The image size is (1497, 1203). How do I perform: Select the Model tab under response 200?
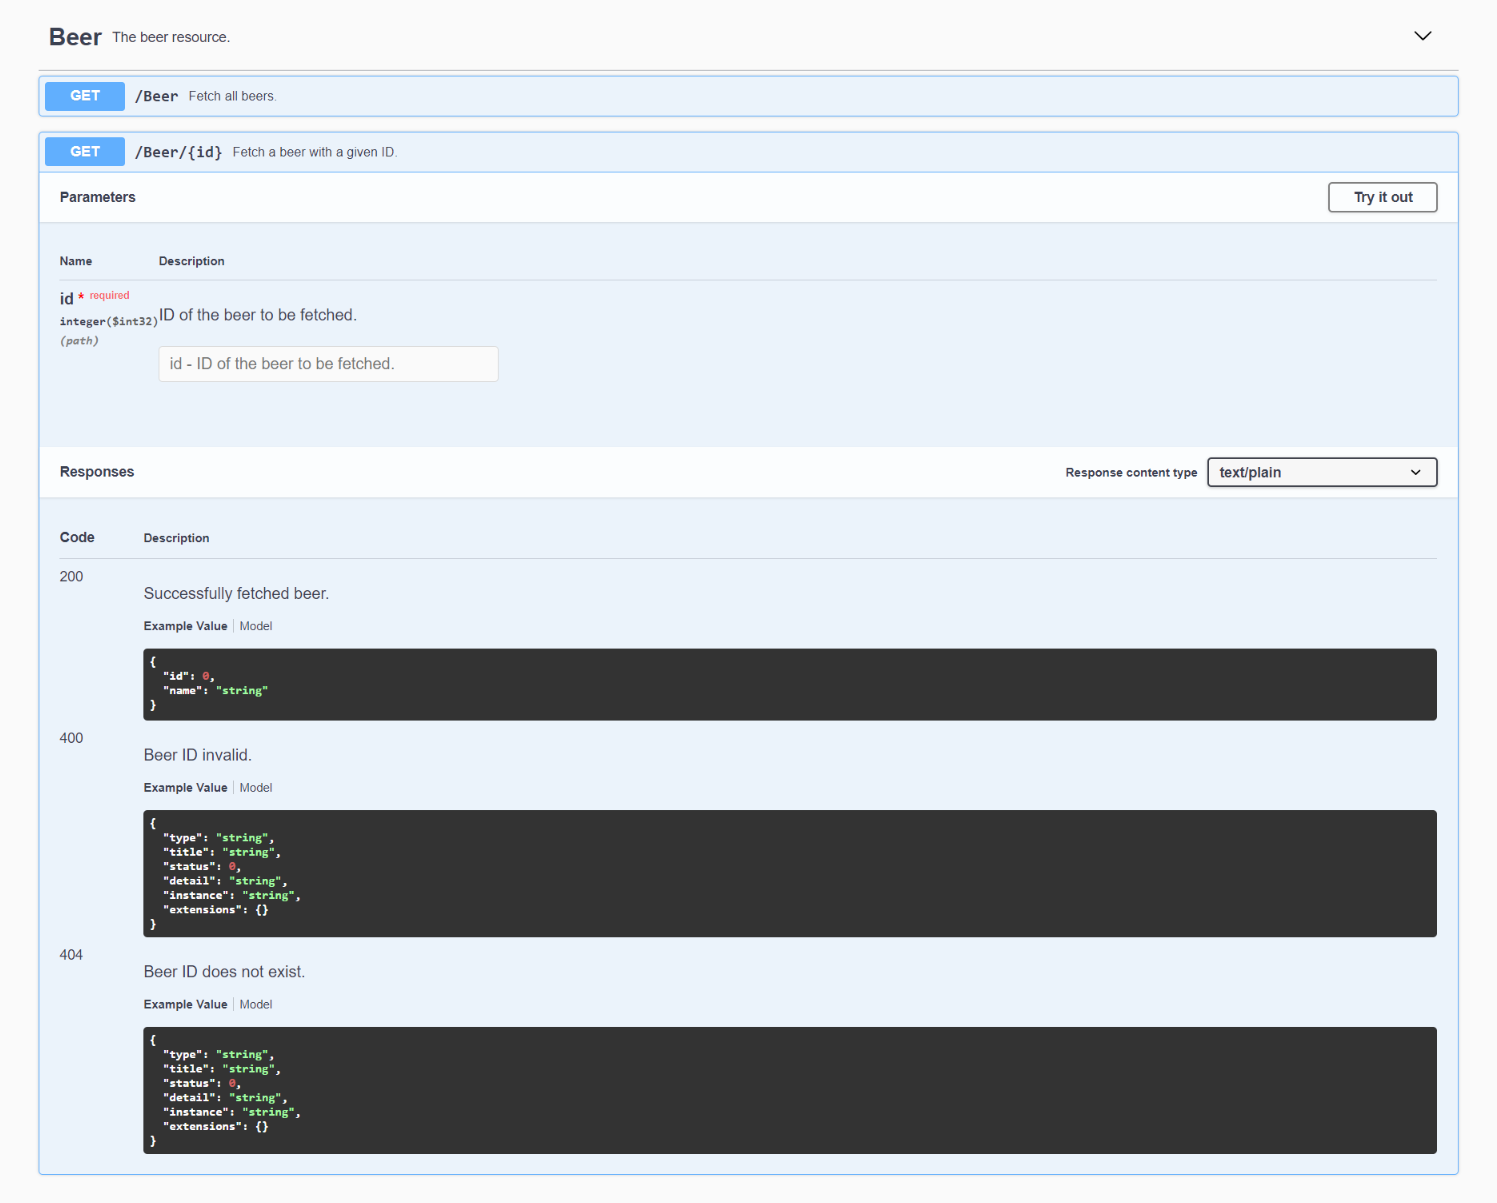pos(256,626)
